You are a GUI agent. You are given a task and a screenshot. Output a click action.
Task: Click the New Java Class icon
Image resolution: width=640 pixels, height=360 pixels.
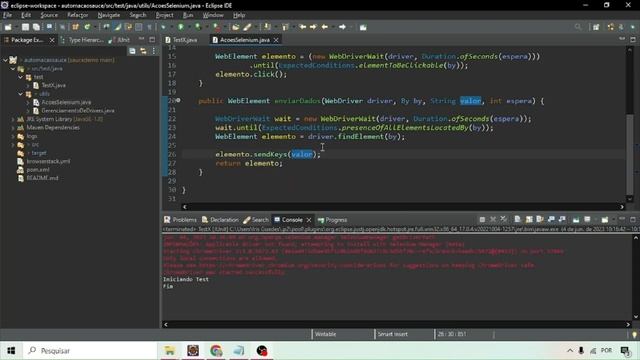pyautogui.click(x=87, y=27)
